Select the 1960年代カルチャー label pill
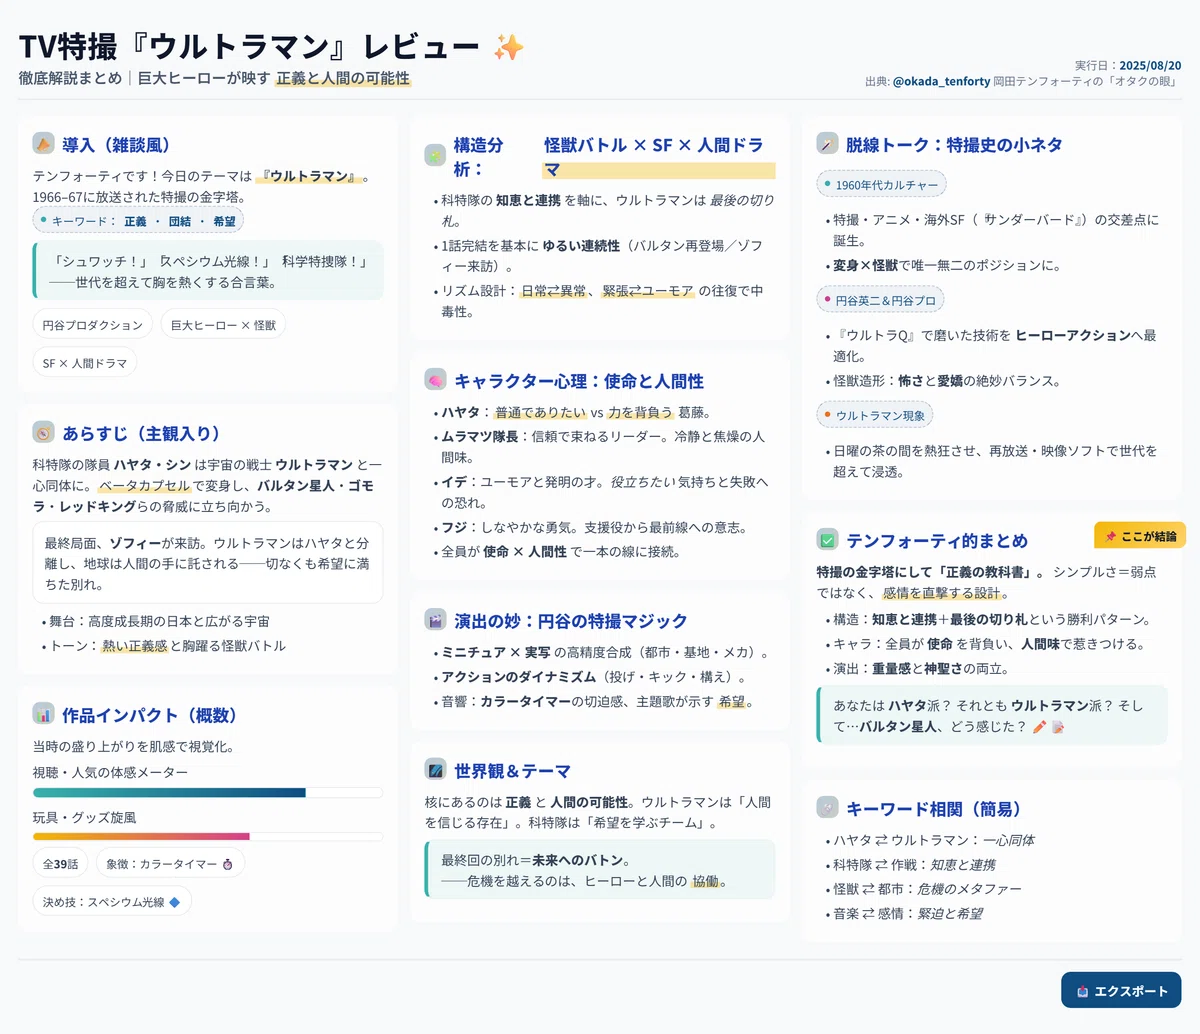The height and width of the screenshot is (1034, 1200). [881, 185]
